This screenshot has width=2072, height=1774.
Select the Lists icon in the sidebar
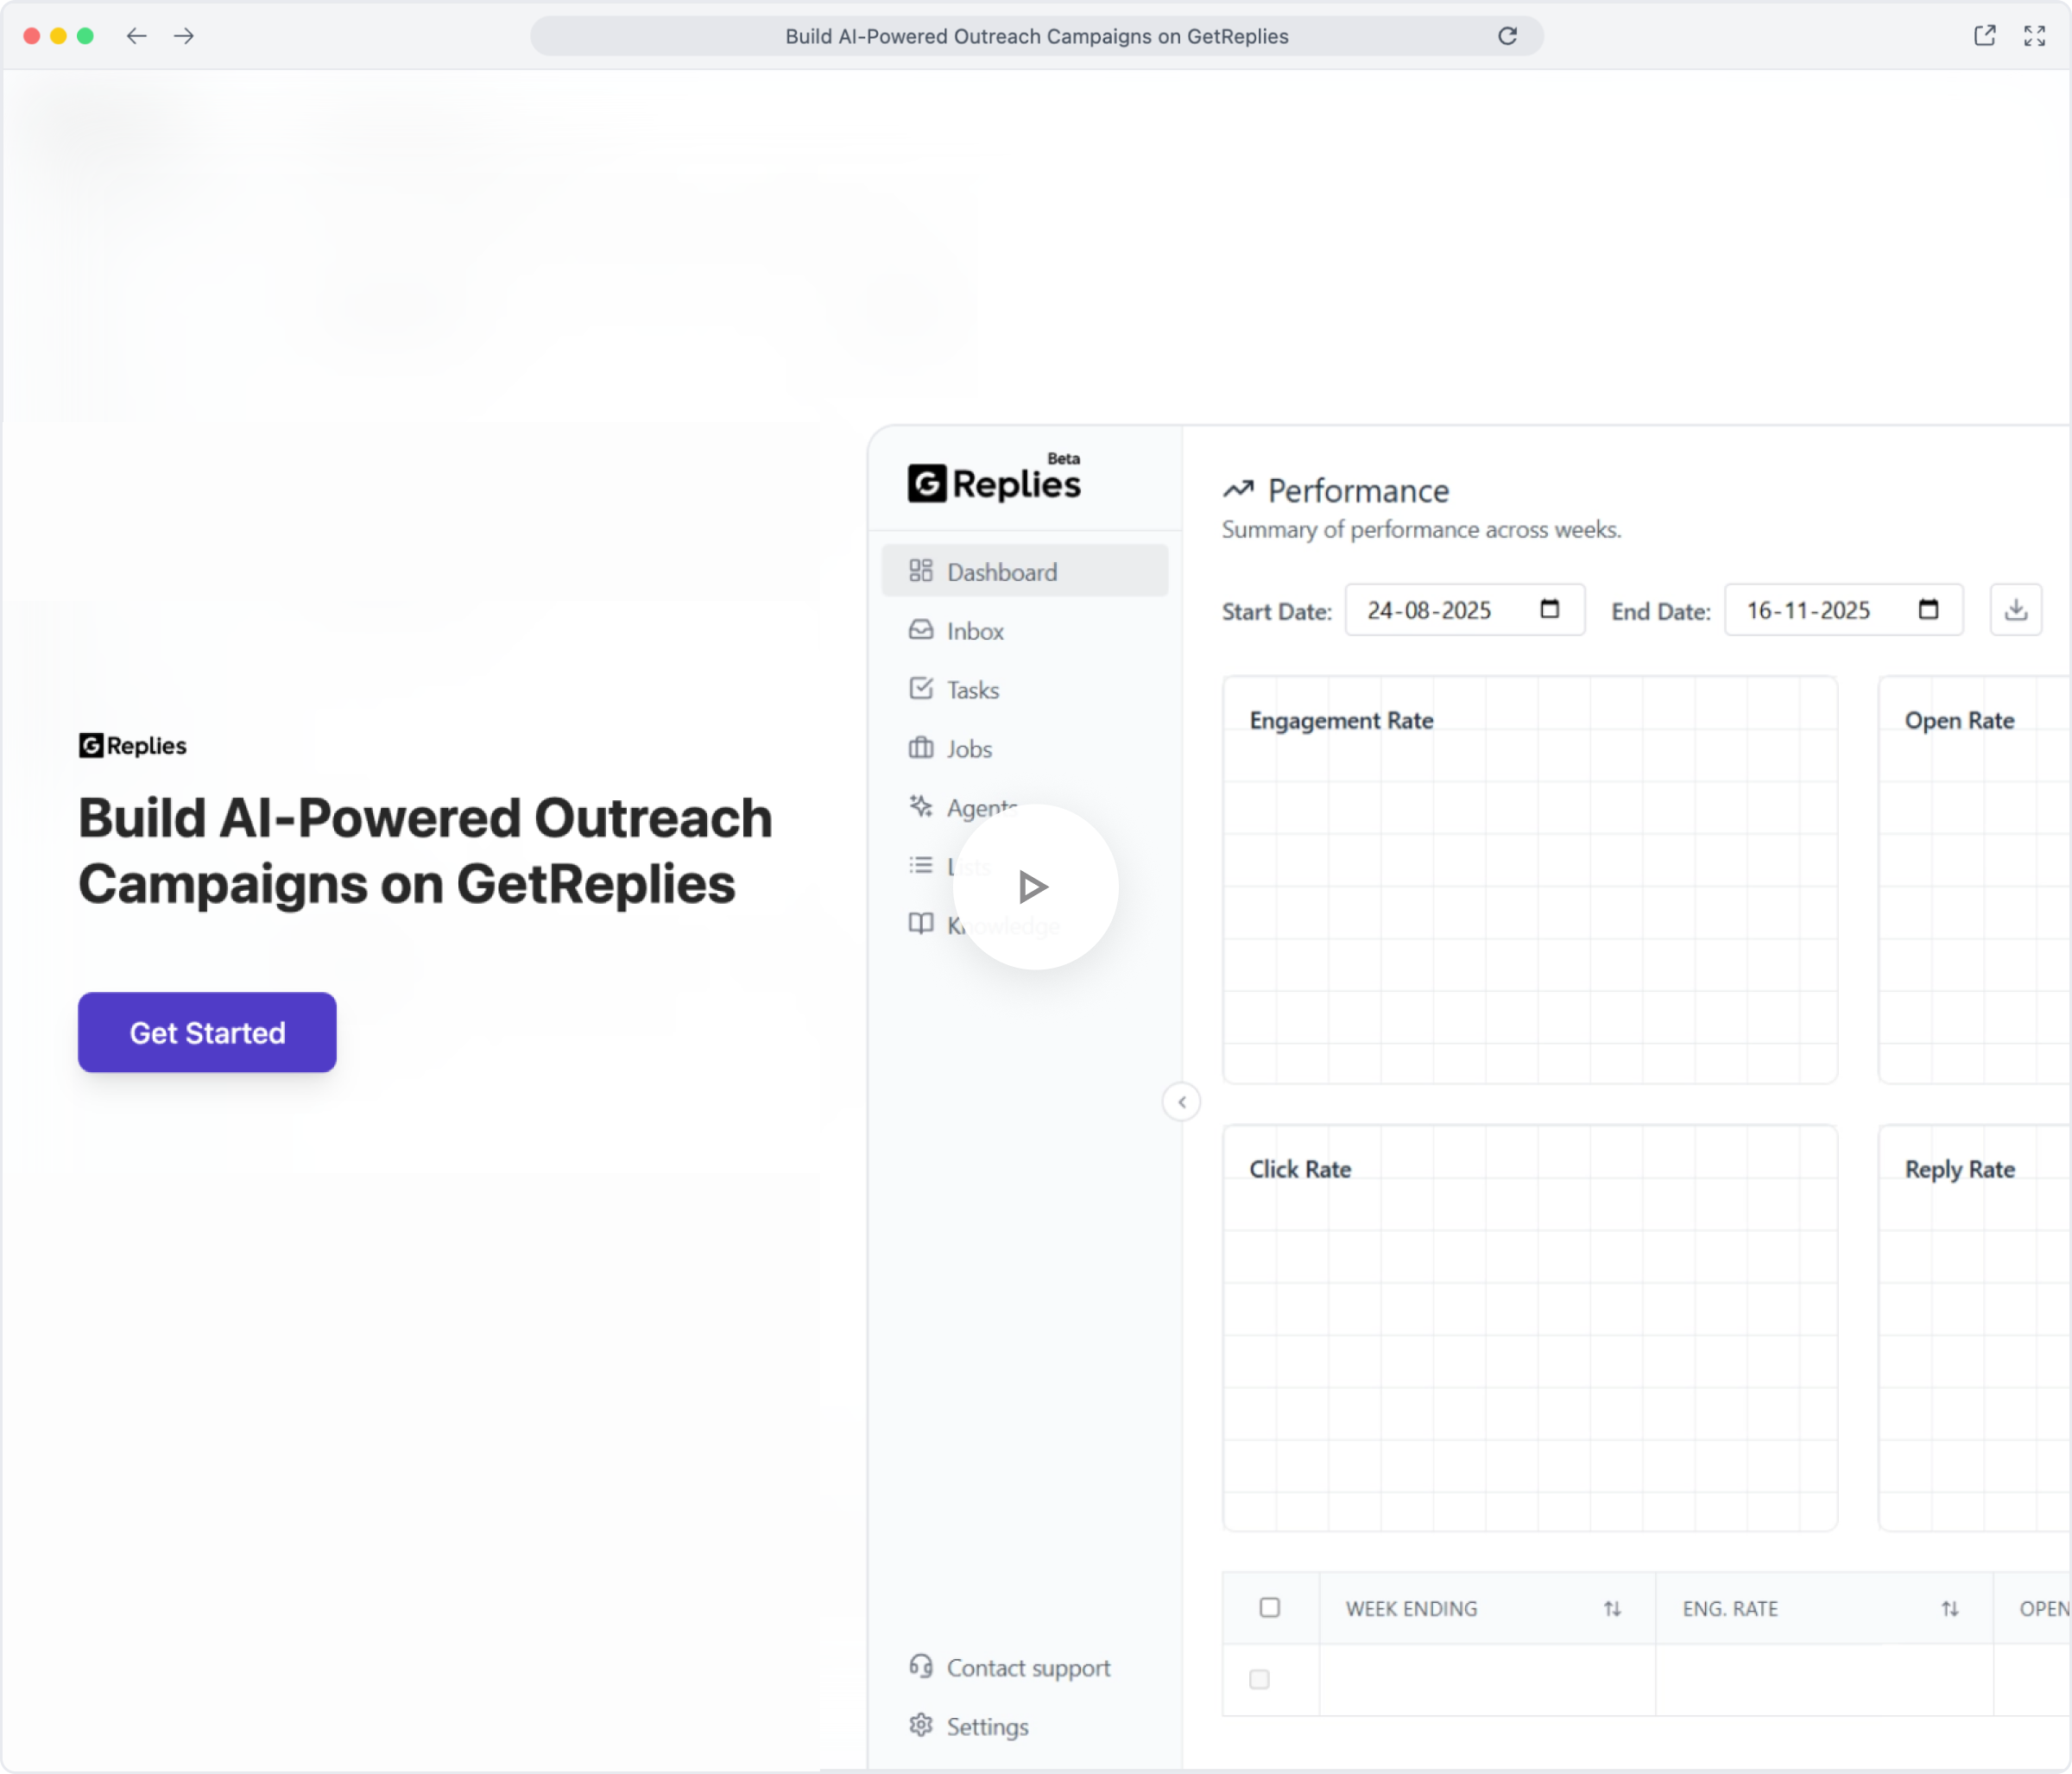tap(921, 865)
